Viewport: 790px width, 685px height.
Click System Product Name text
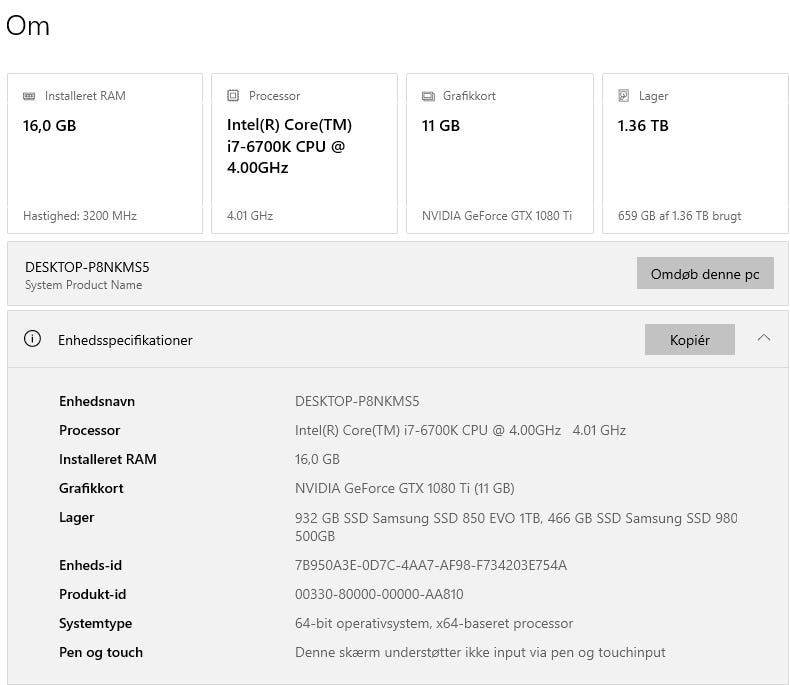[x=84, y=285]
